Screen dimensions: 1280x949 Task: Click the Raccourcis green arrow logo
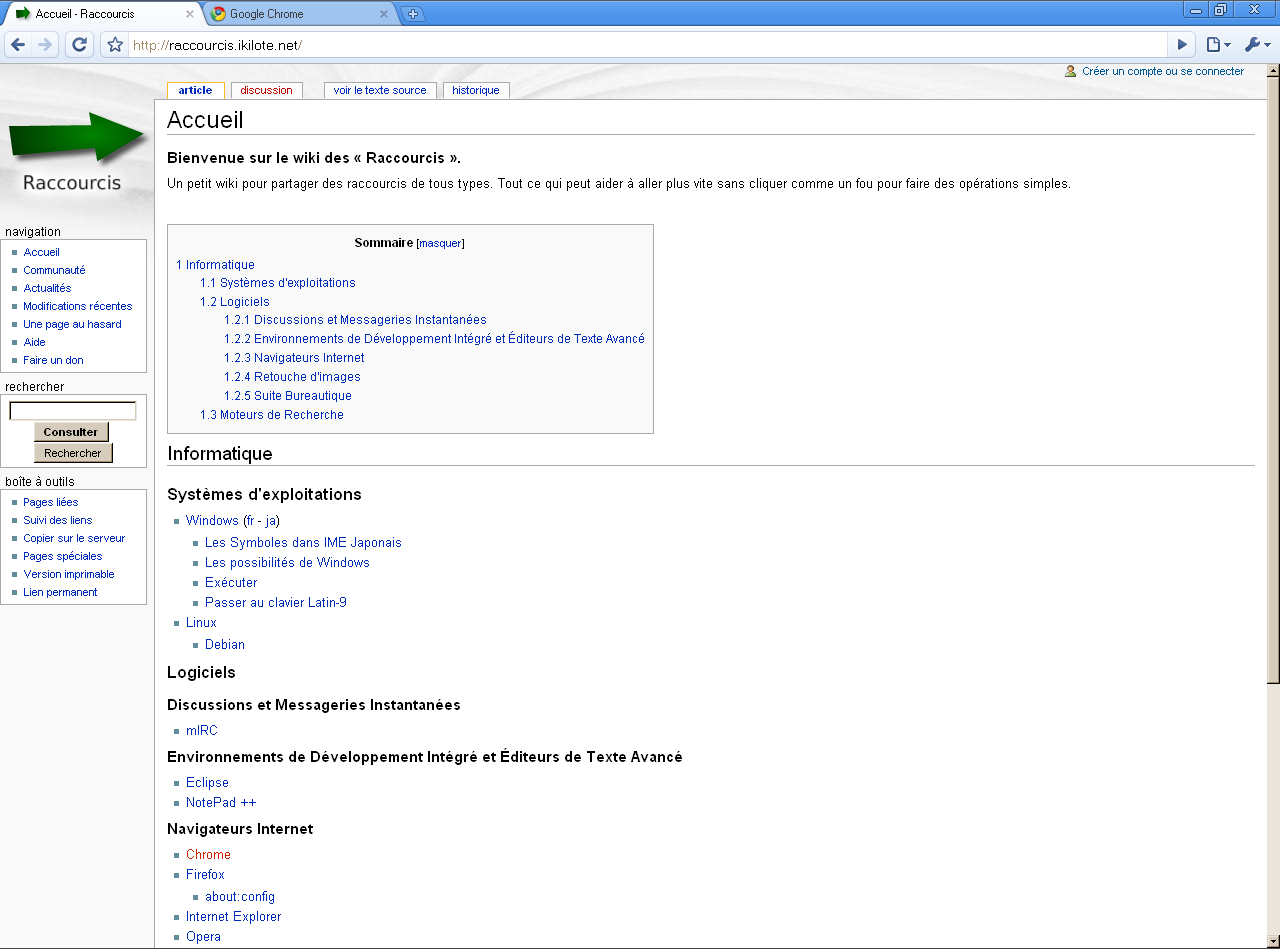77,152
